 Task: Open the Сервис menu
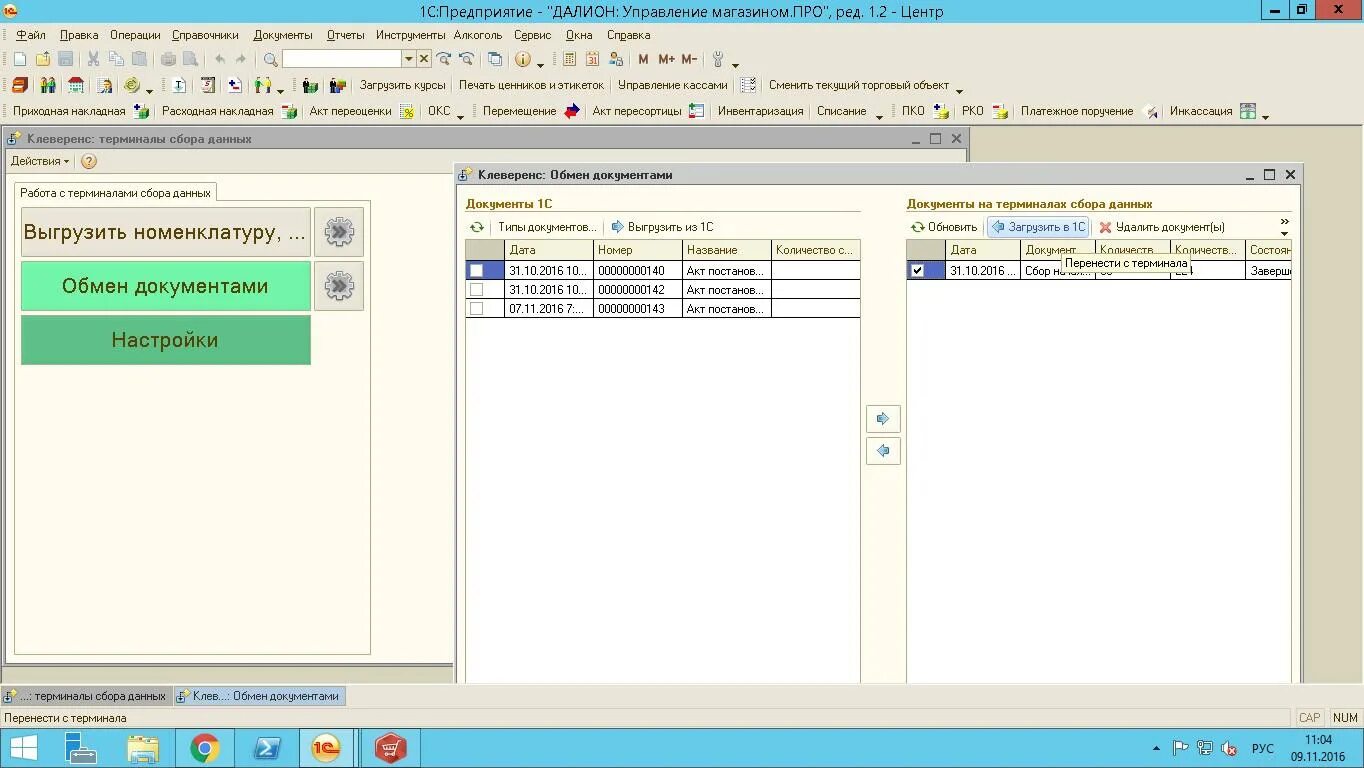[533, 35]
